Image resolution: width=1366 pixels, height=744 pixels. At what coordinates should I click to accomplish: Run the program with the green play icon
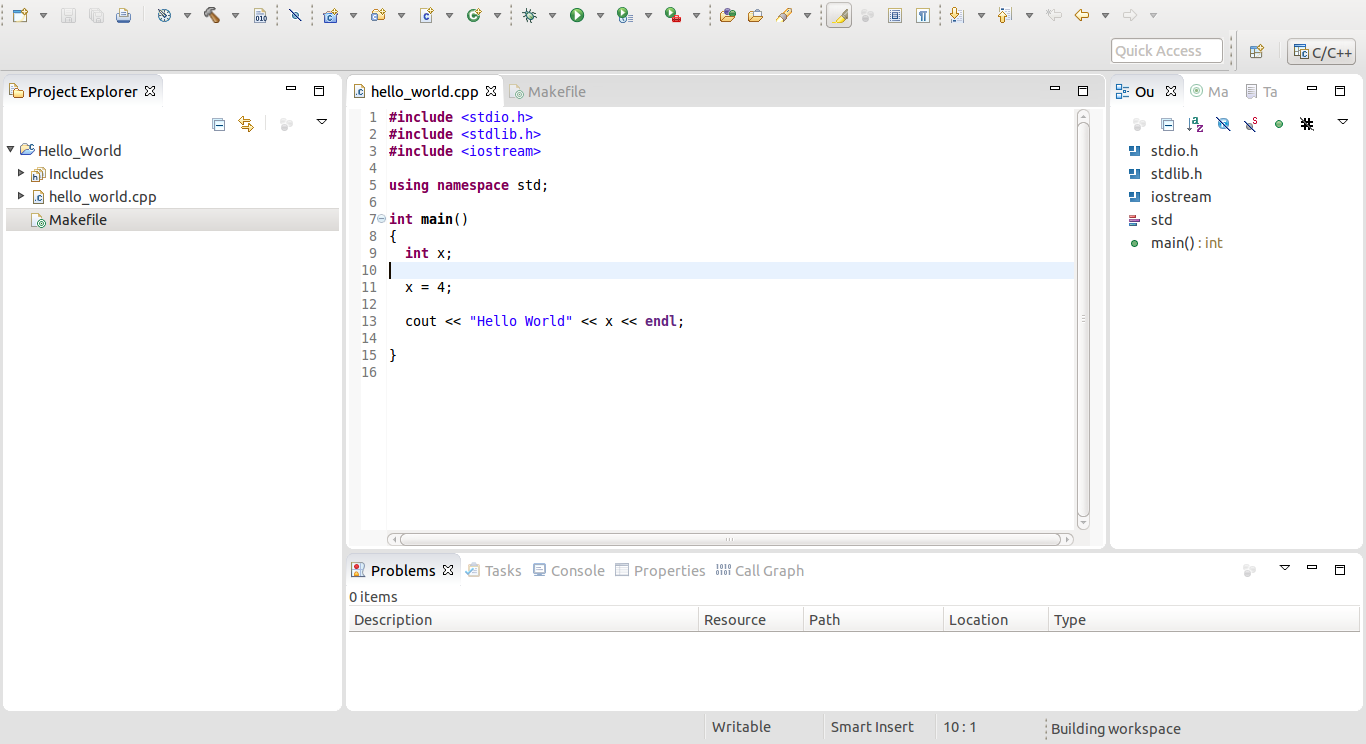click(x=577, y=15)
